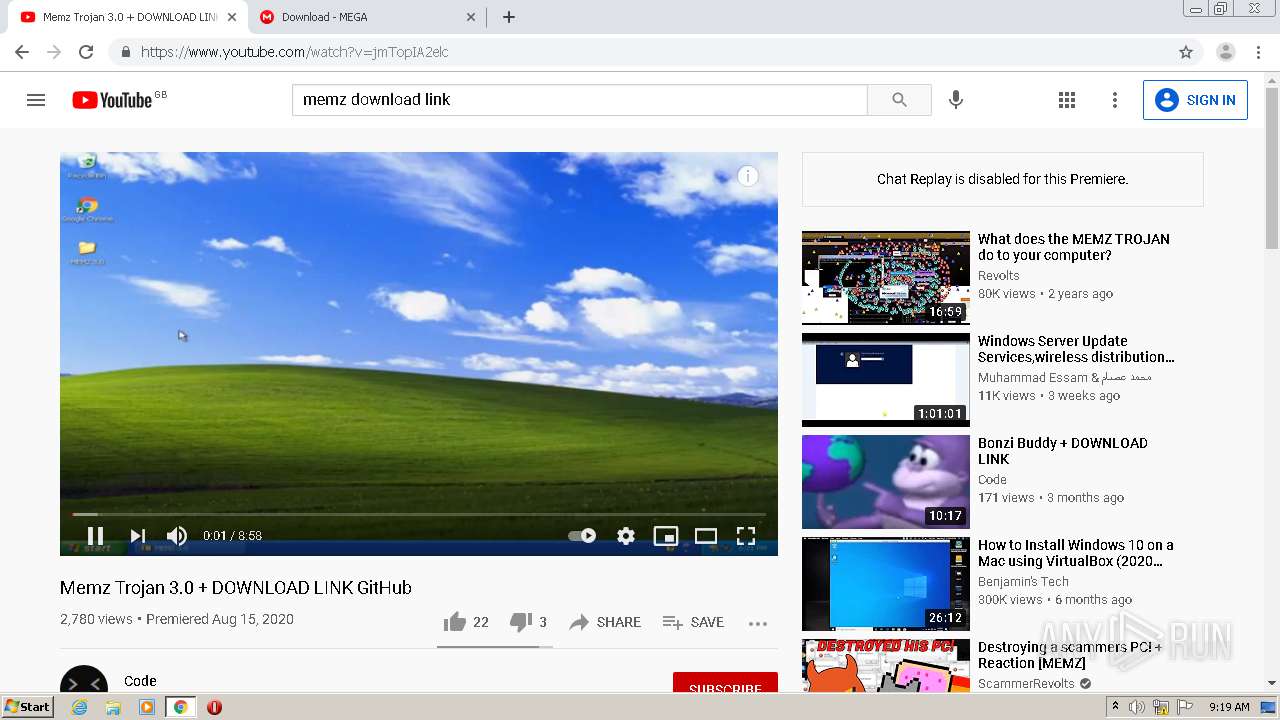The height and width of the screenshot is (720, 1280).
Task: Seek on the video progress bar
Action: [419, 515]
